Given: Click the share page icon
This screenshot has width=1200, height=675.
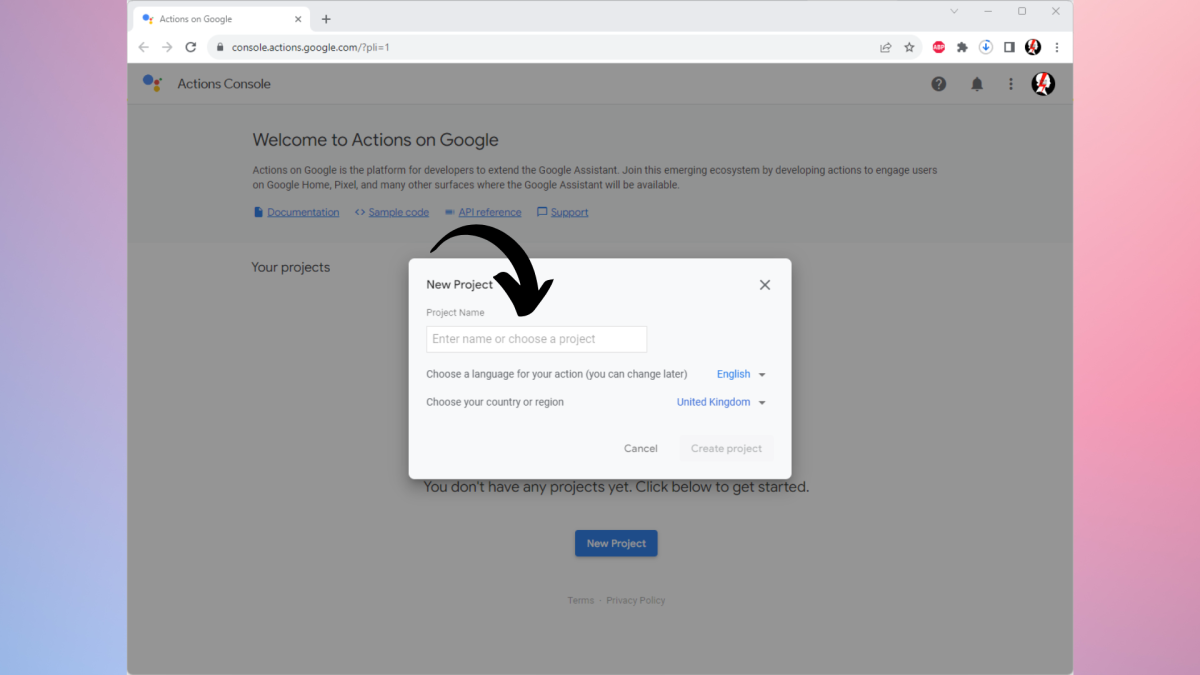Looking at the screenshot, I should (885, 47).
